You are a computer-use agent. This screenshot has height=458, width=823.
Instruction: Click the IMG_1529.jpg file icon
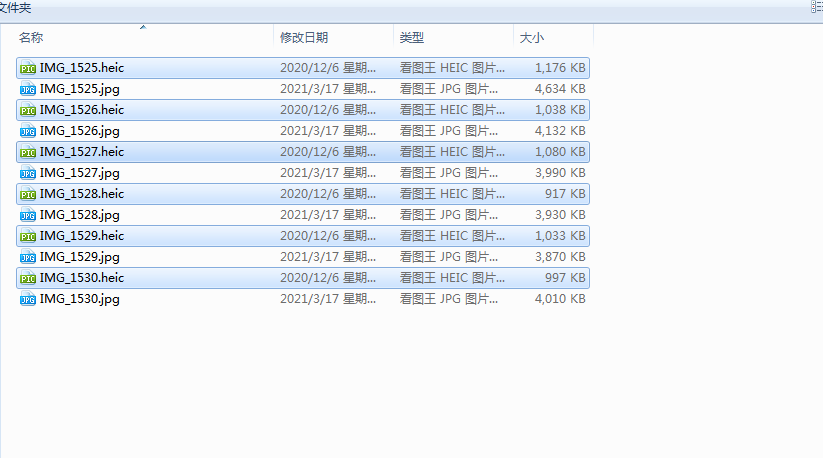[28, 257]
